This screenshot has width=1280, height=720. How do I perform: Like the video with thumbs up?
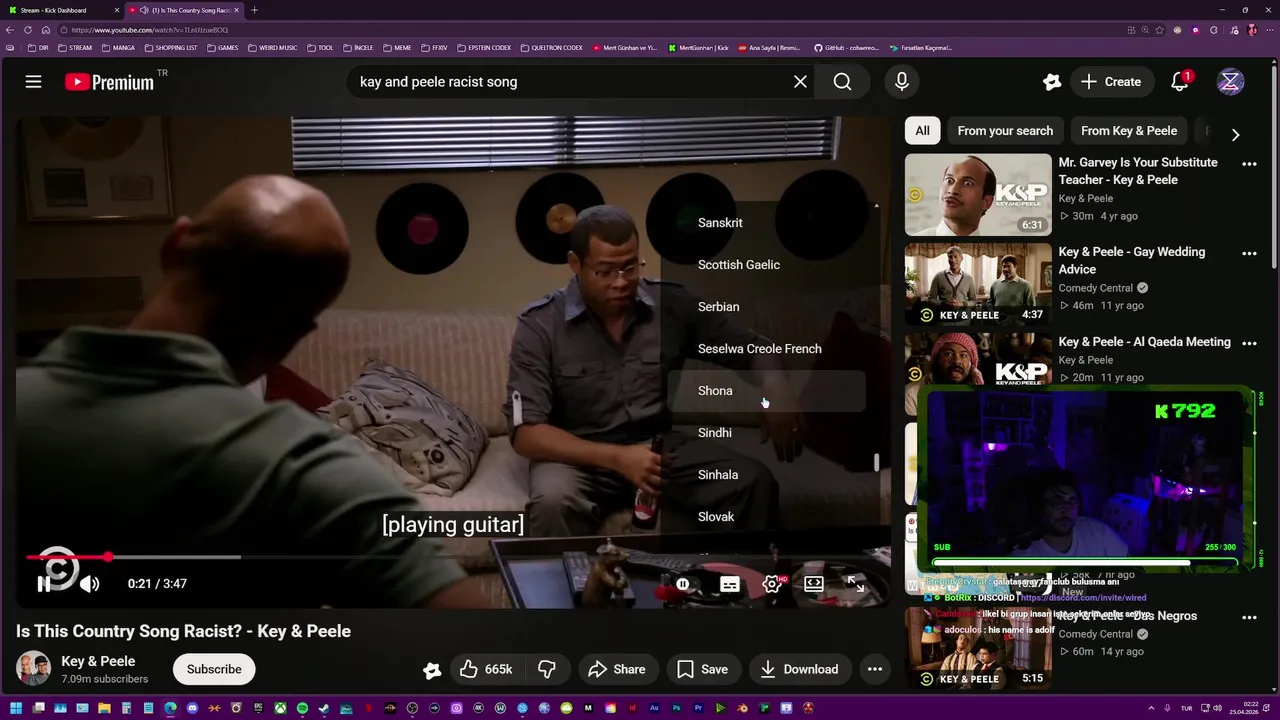coord(486,669)
